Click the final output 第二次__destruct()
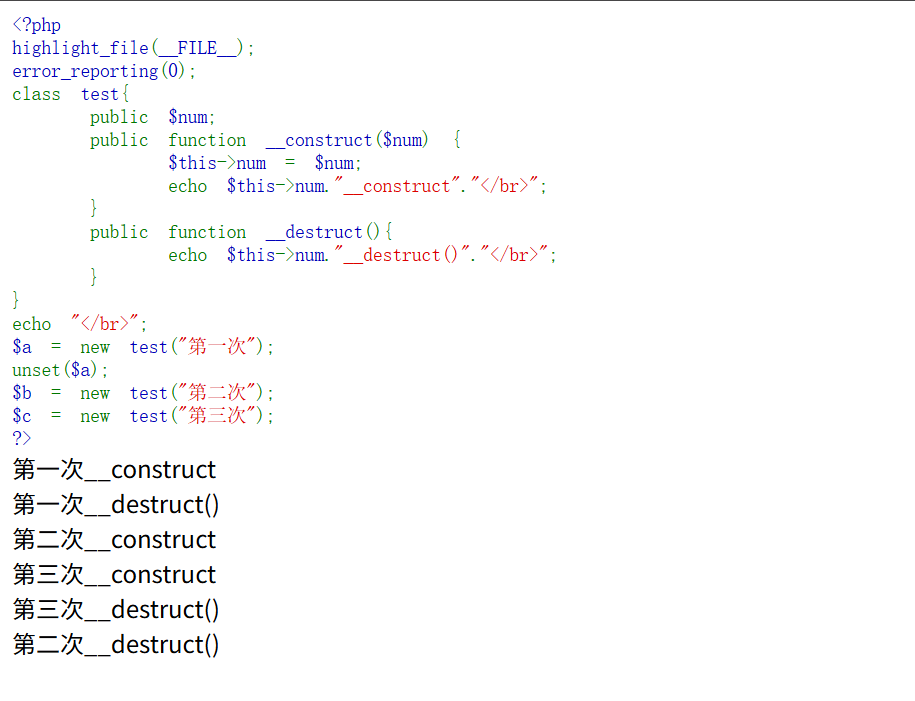Viewport: 915px width, 701px height. click(116, 645)
